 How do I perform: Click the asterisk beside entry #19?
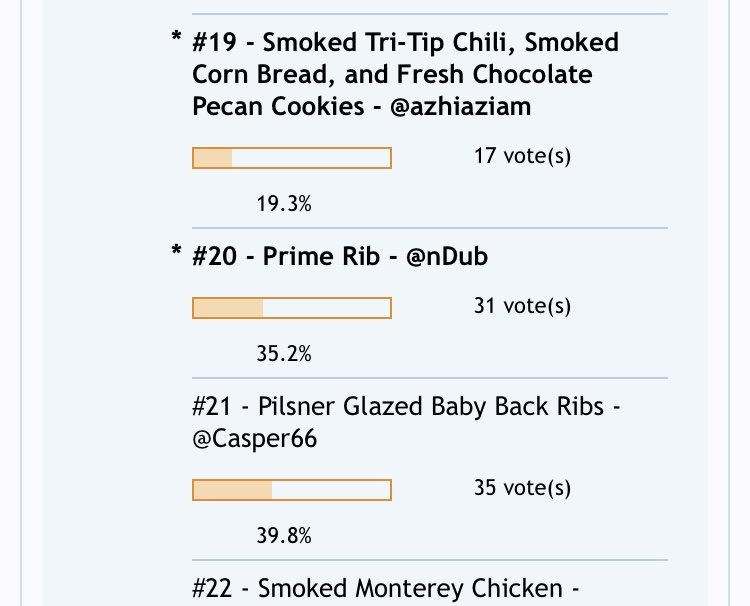coord(176,37)
